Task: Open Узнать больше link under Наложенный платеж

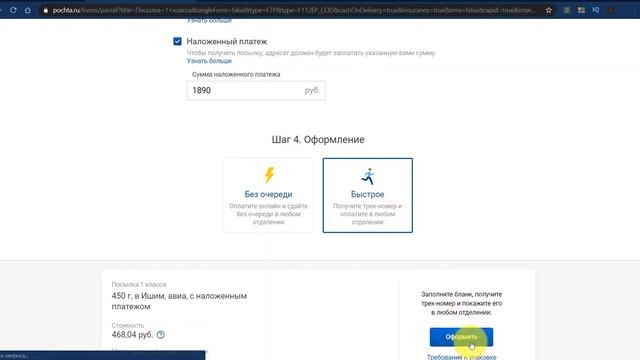Action: pos(209,61)
